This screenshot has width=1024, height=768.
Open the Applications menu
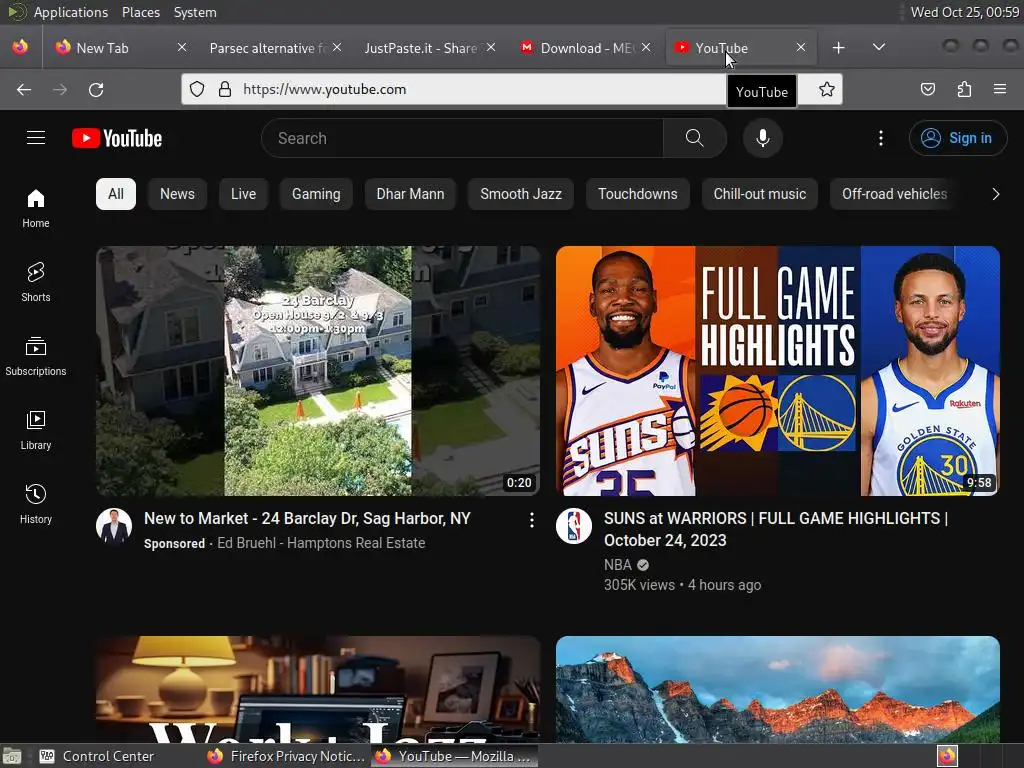tap(71, 12)
